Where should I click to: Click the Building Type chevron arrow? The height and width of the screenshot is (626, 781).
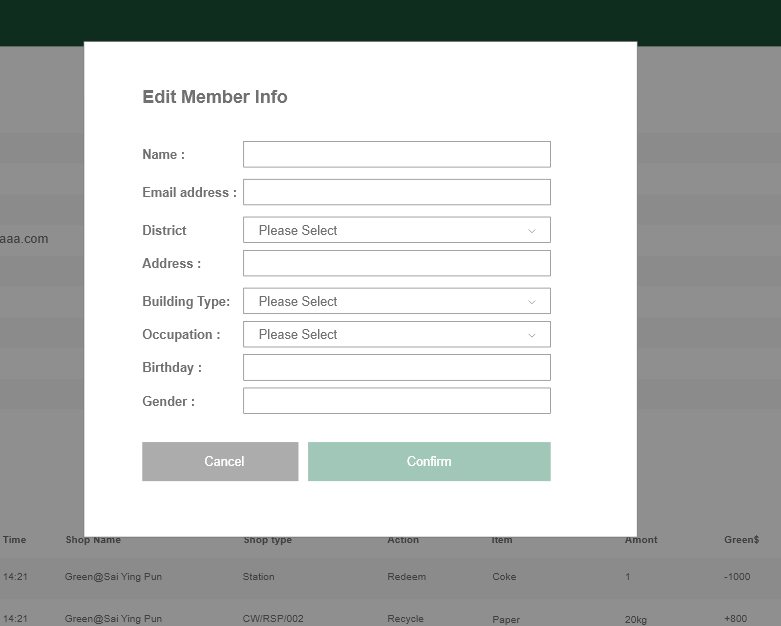pyautogui.click(x=531, y=302)
